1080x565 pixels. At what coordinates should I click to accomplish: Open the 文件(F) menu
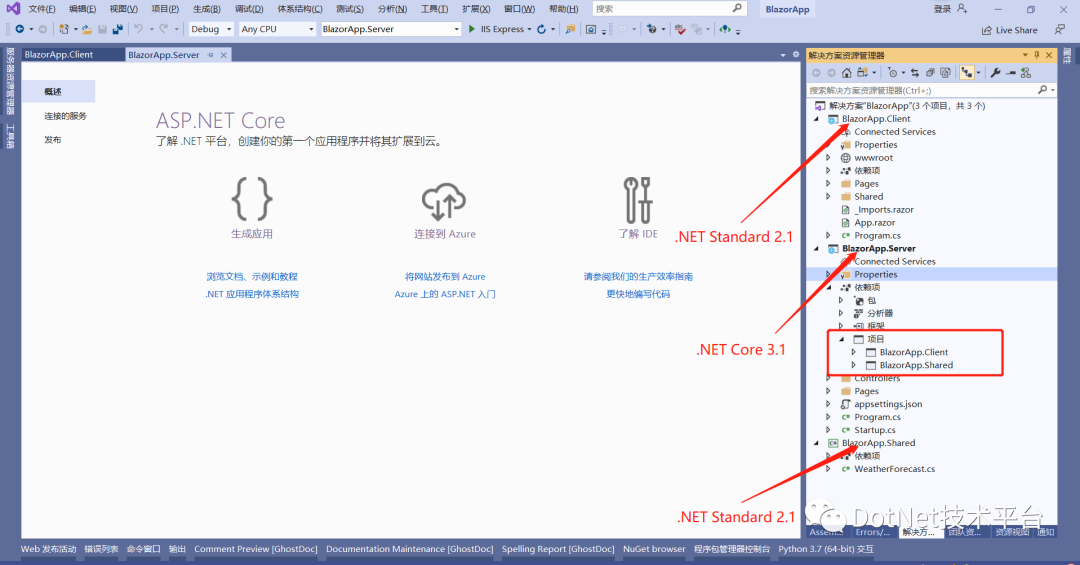coord(42,9)
